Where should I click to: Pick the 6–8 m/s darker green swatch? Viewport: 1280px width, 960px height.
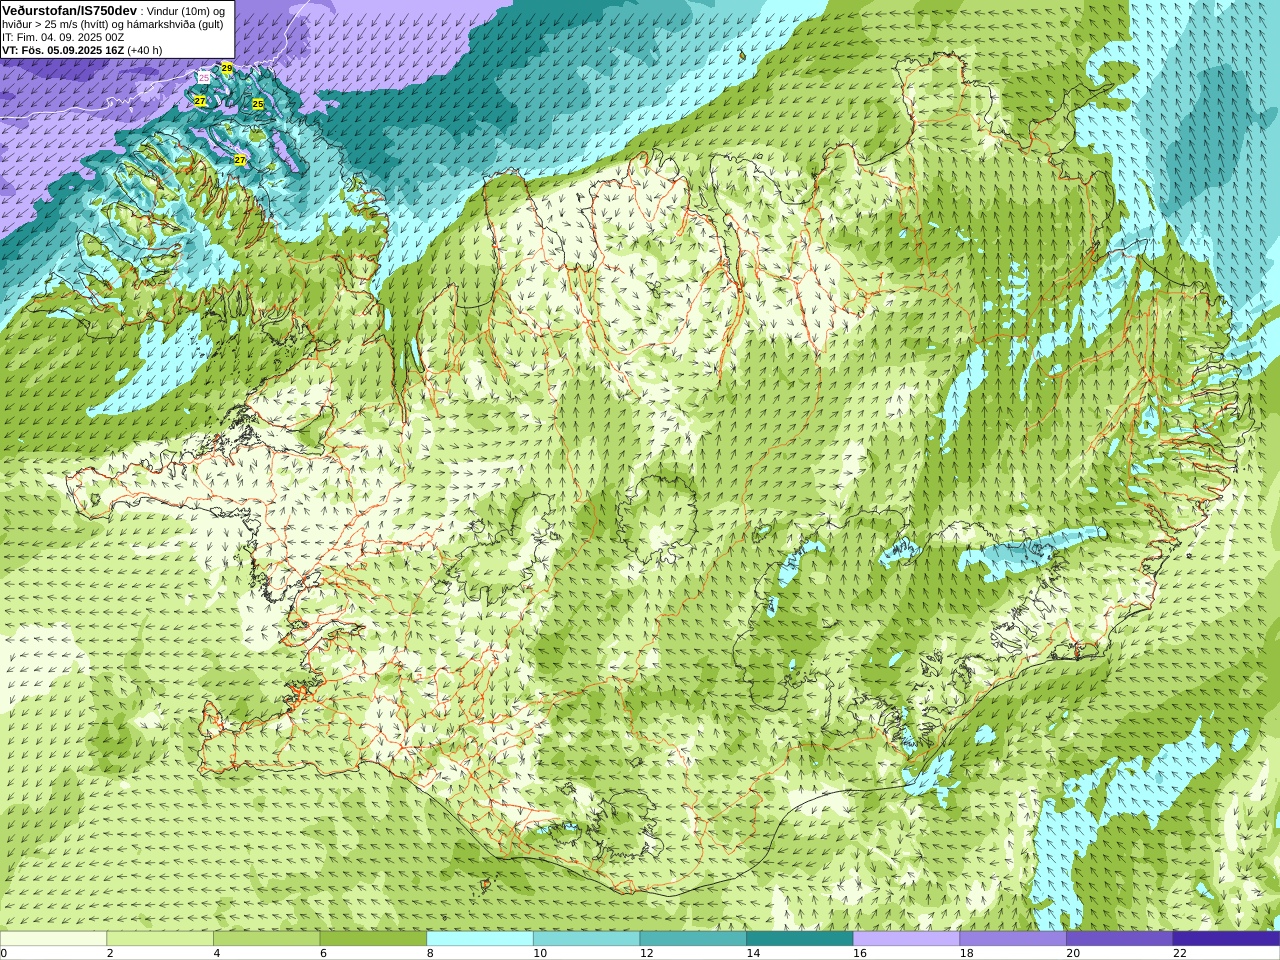[373, 939]
